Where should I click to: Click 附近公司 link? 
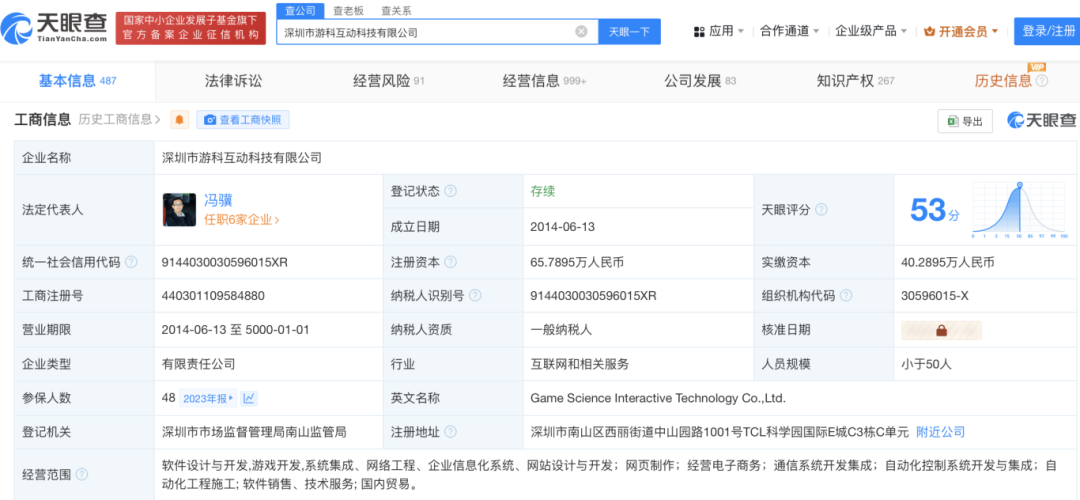(x=940, y=433)
